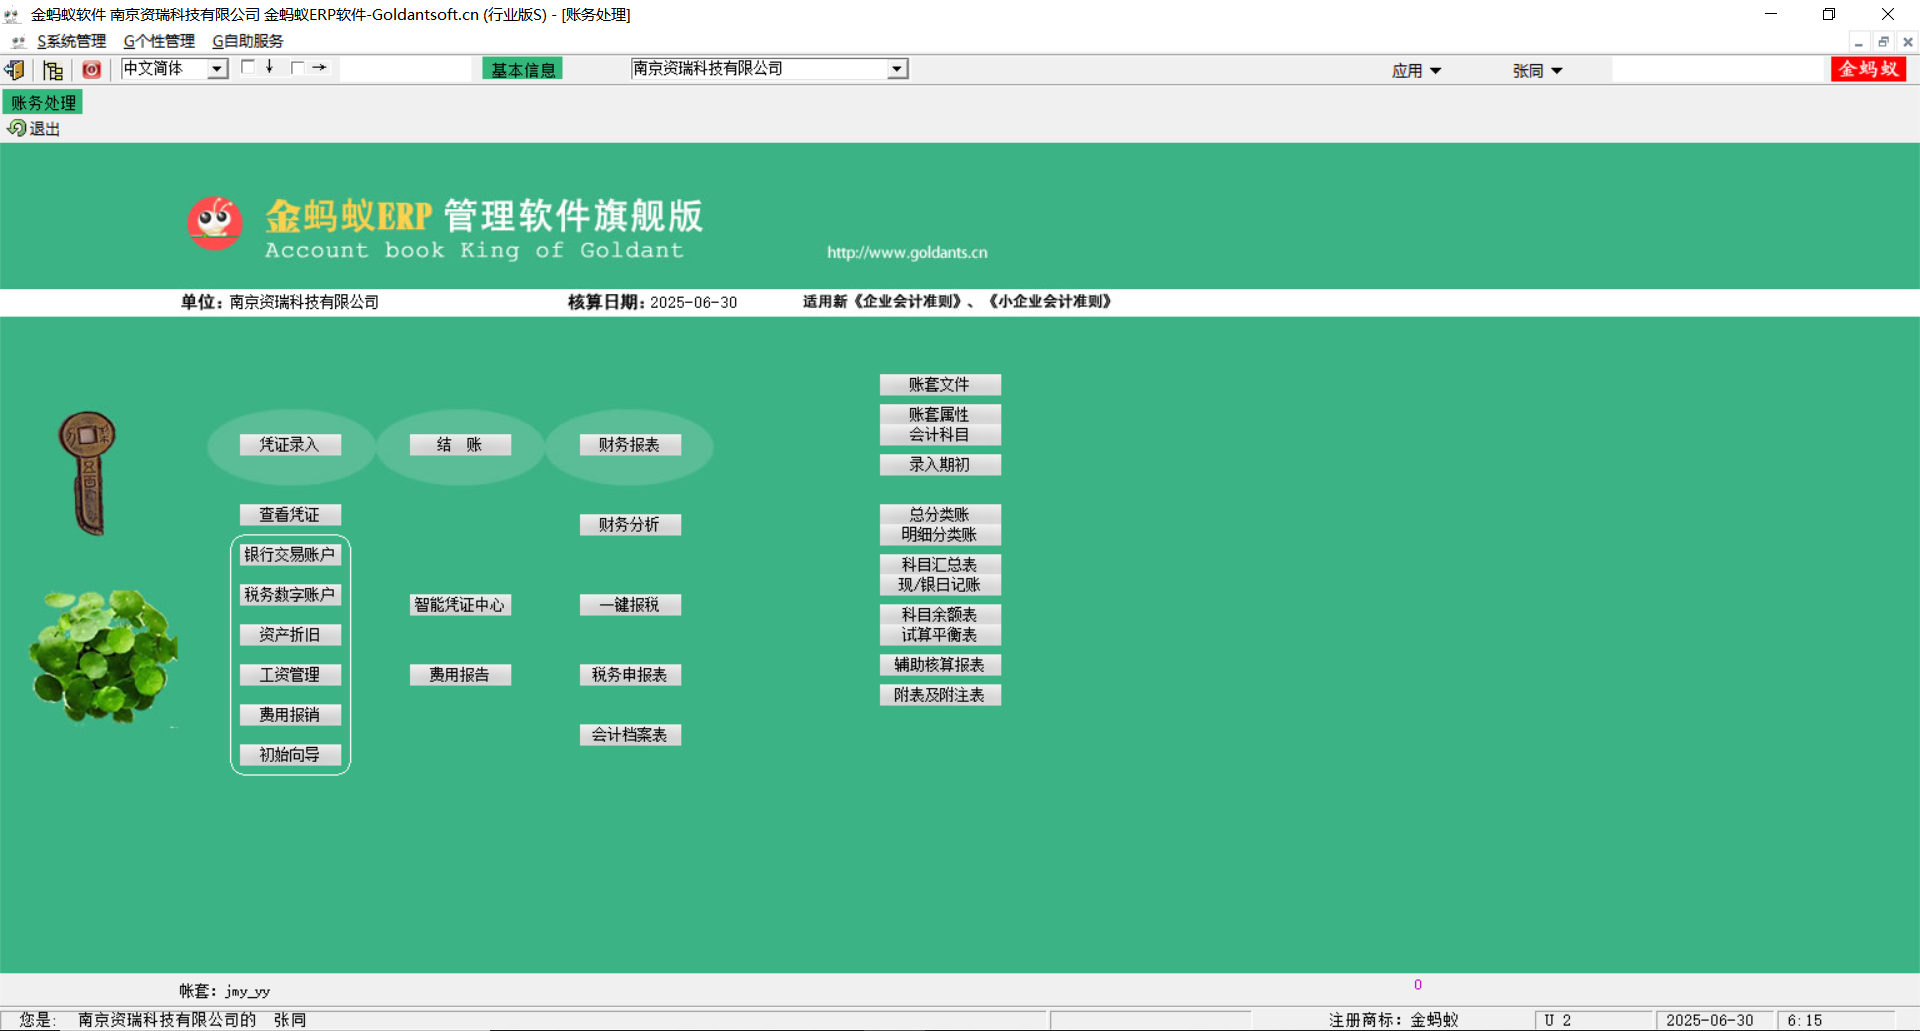The width and height of the screenshot is (1920, 1031).
Task: Click the red 金蚂蚁 button
Action: click(1868, 69)
